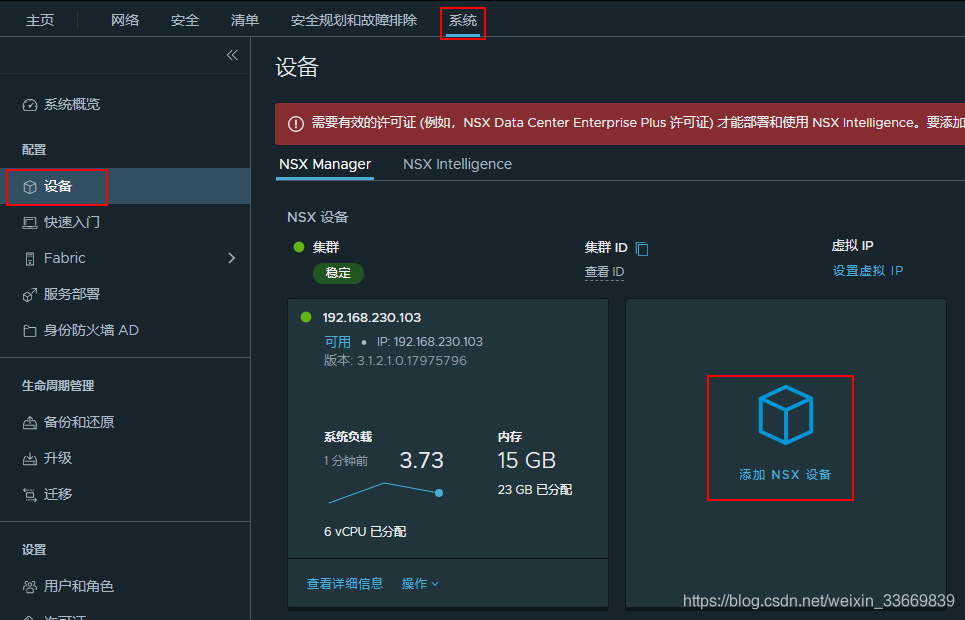Click the 添加 NSX 设备 link
Image resolution: width=965 pixels, height=620 pixels.
click(x=785, y=475)
